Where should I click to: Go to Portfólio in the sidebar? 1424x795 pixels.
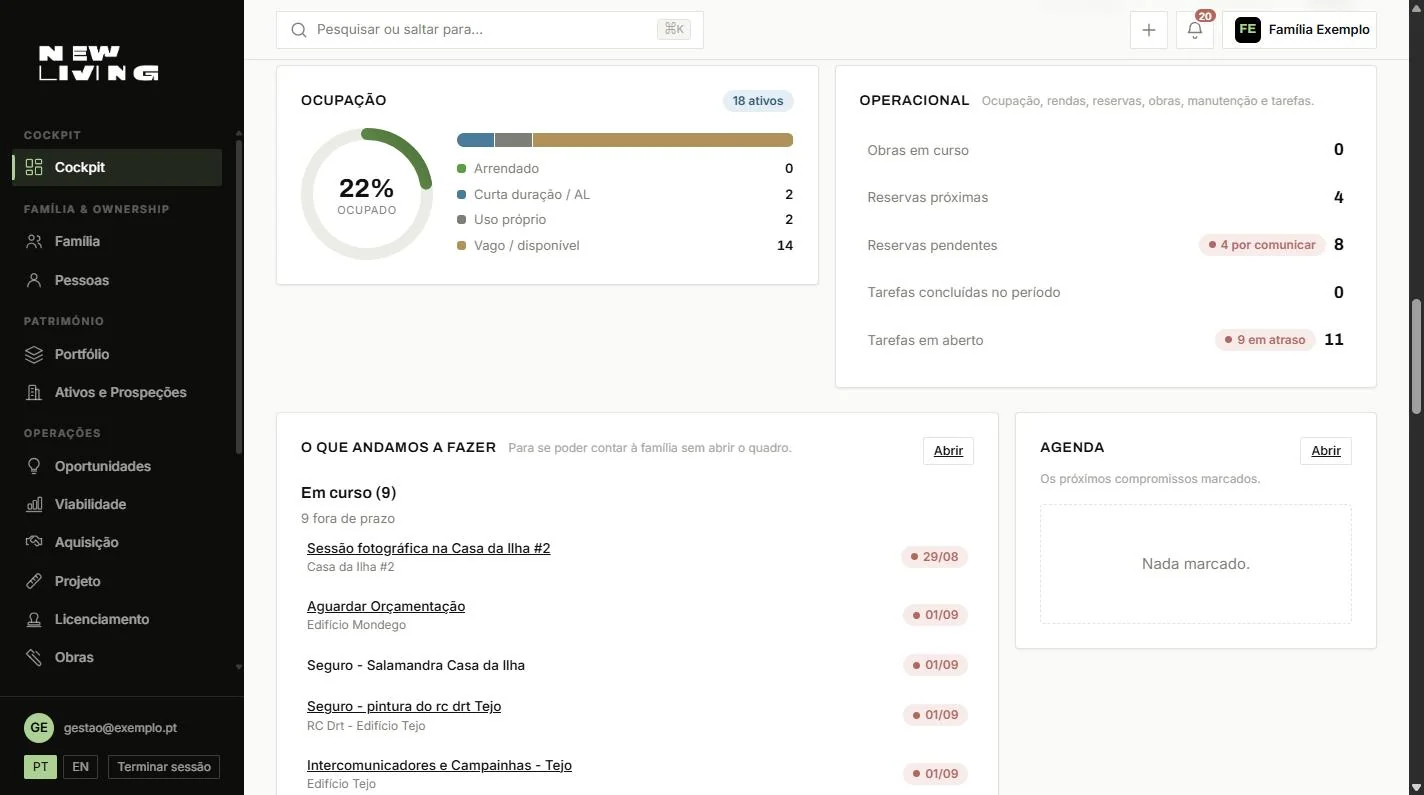(x=117, y=354)
